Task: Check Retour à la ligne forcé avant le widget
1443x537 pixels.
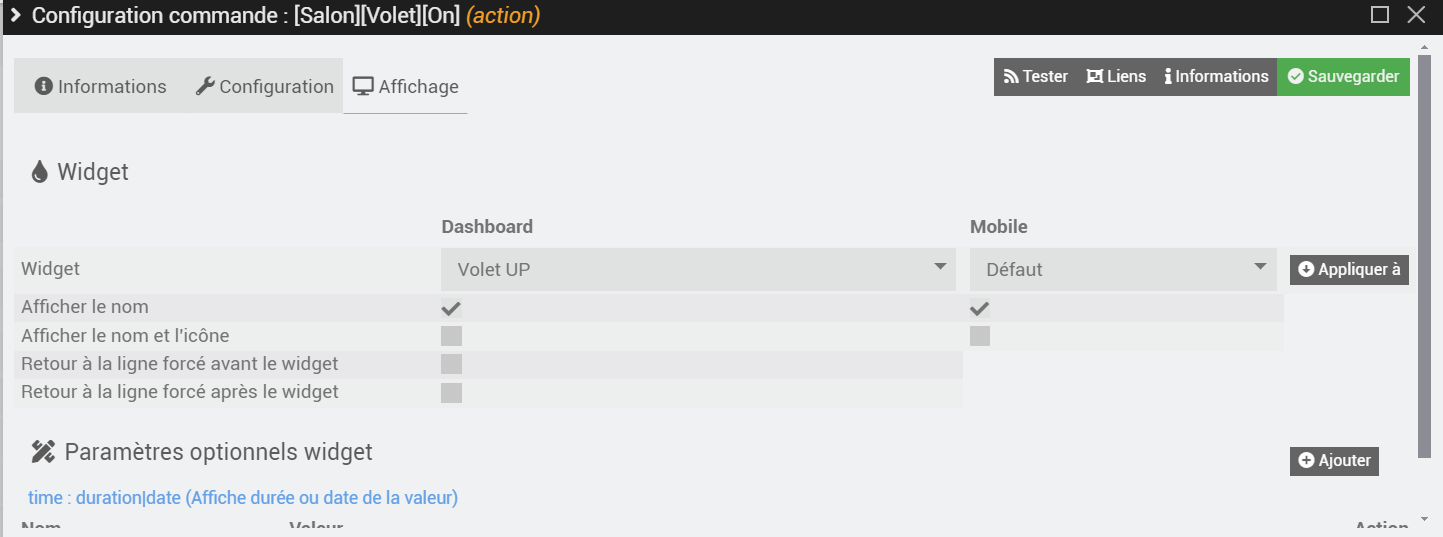Action: (x=451, y=364)
